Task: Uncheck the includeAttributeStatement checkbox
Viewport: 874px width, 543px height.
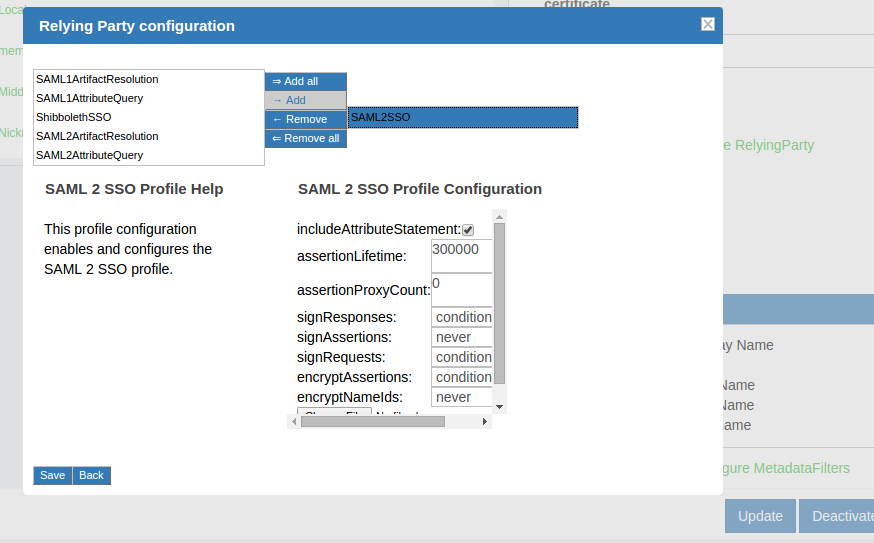Action: (468, 230)
